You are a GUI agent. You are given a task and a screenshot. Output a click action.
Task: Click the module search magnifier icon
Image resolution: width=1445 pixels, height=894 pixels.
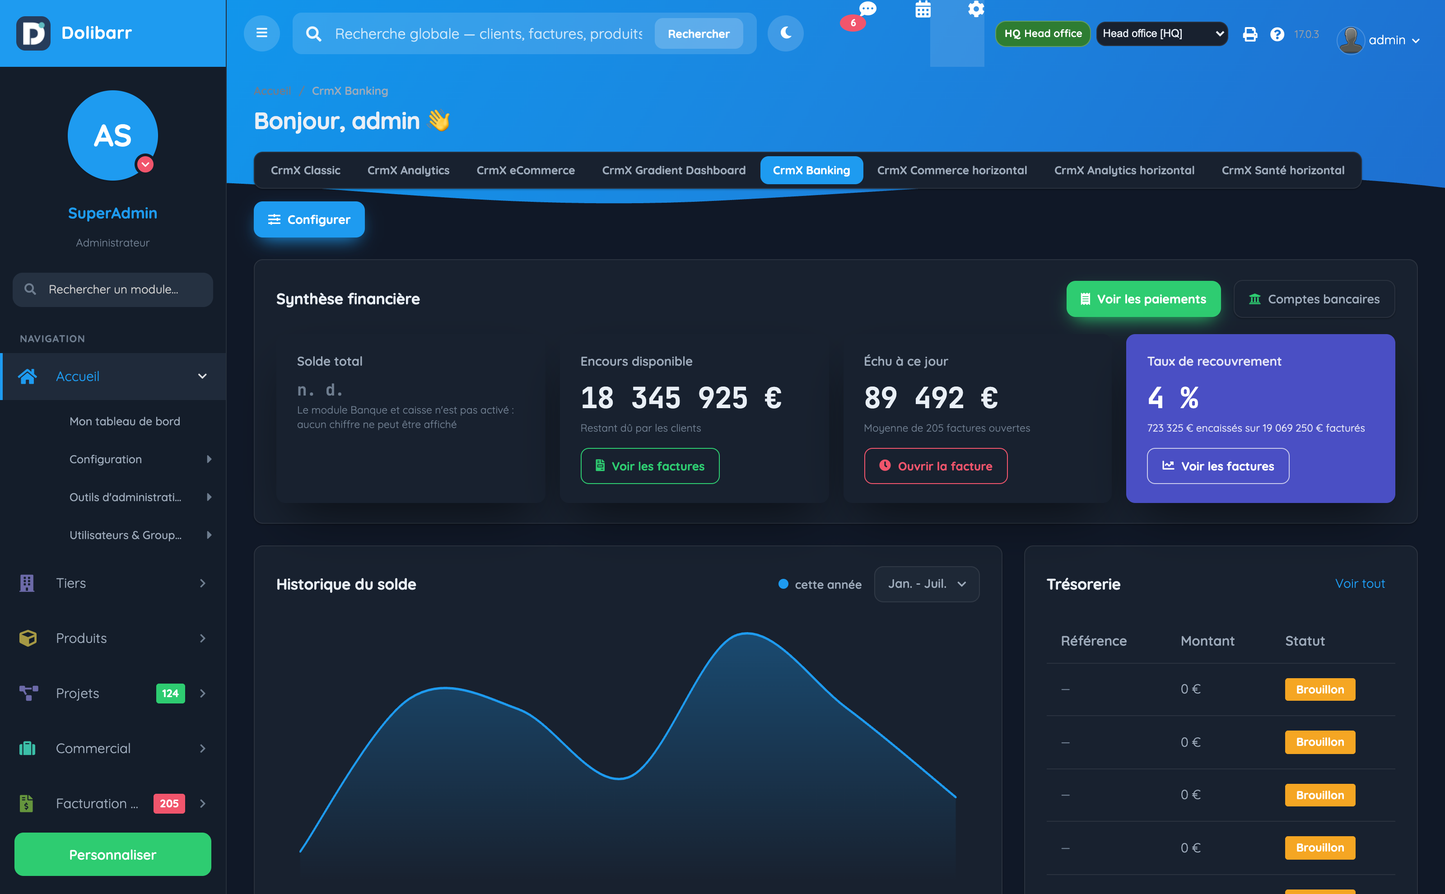[30, 289]
